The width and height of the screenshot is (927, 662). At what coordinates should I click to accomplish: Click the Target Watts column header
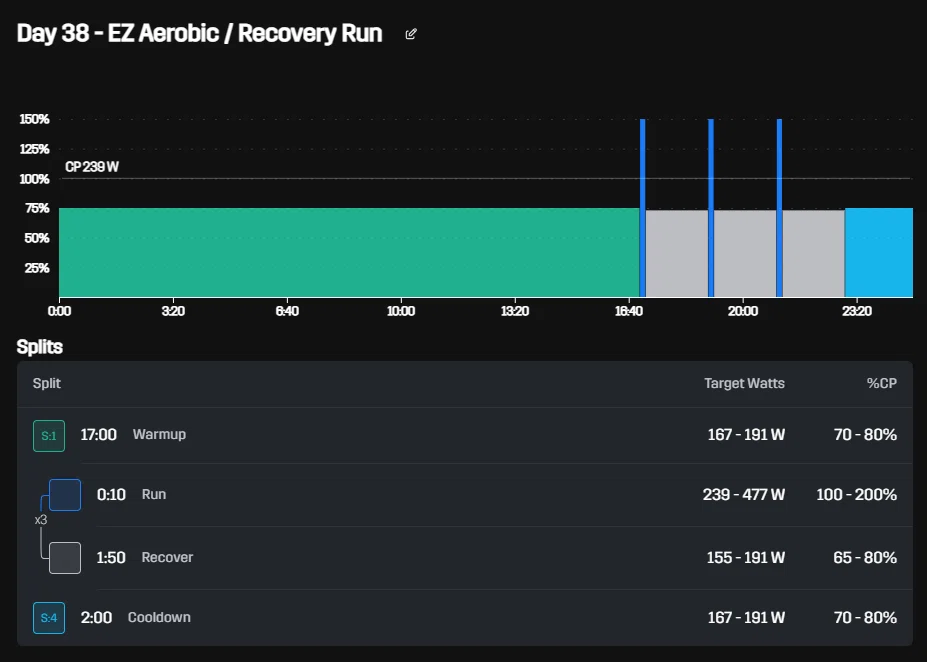click(x=744, y=383)
